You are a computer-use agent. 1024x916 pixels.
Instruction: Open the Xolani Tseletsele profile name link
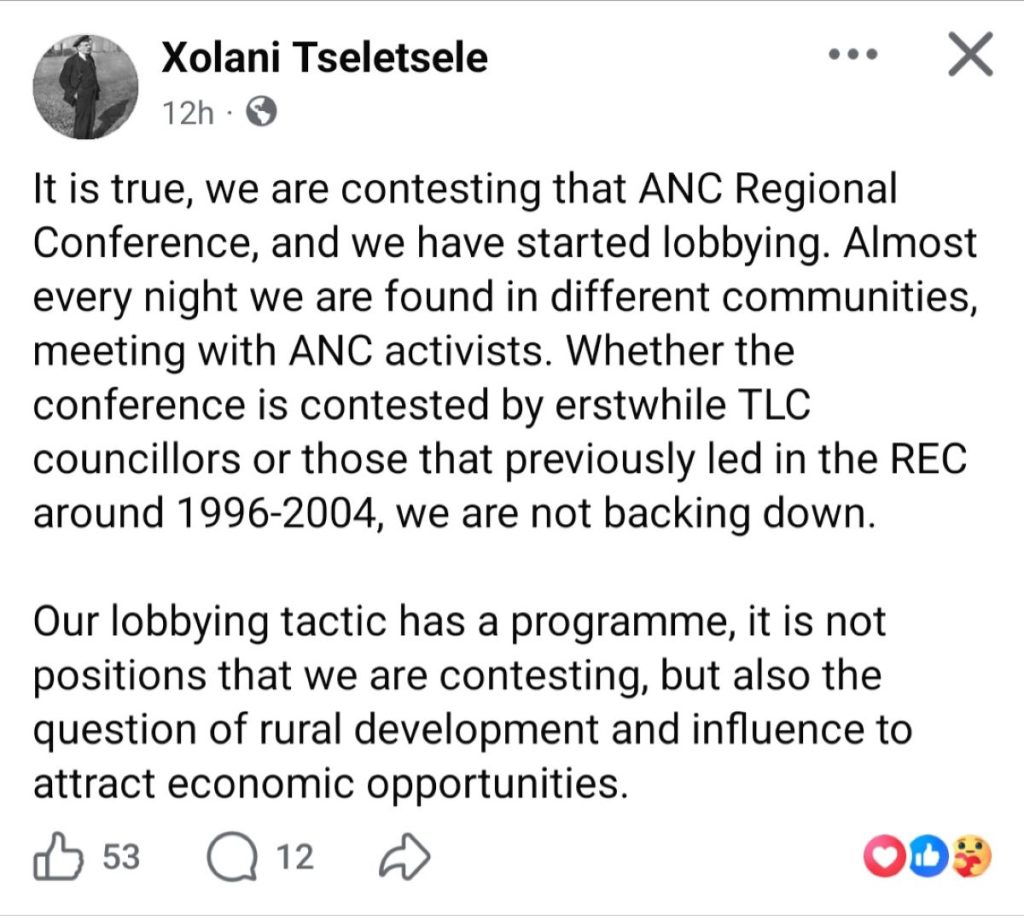pos(324,58)
